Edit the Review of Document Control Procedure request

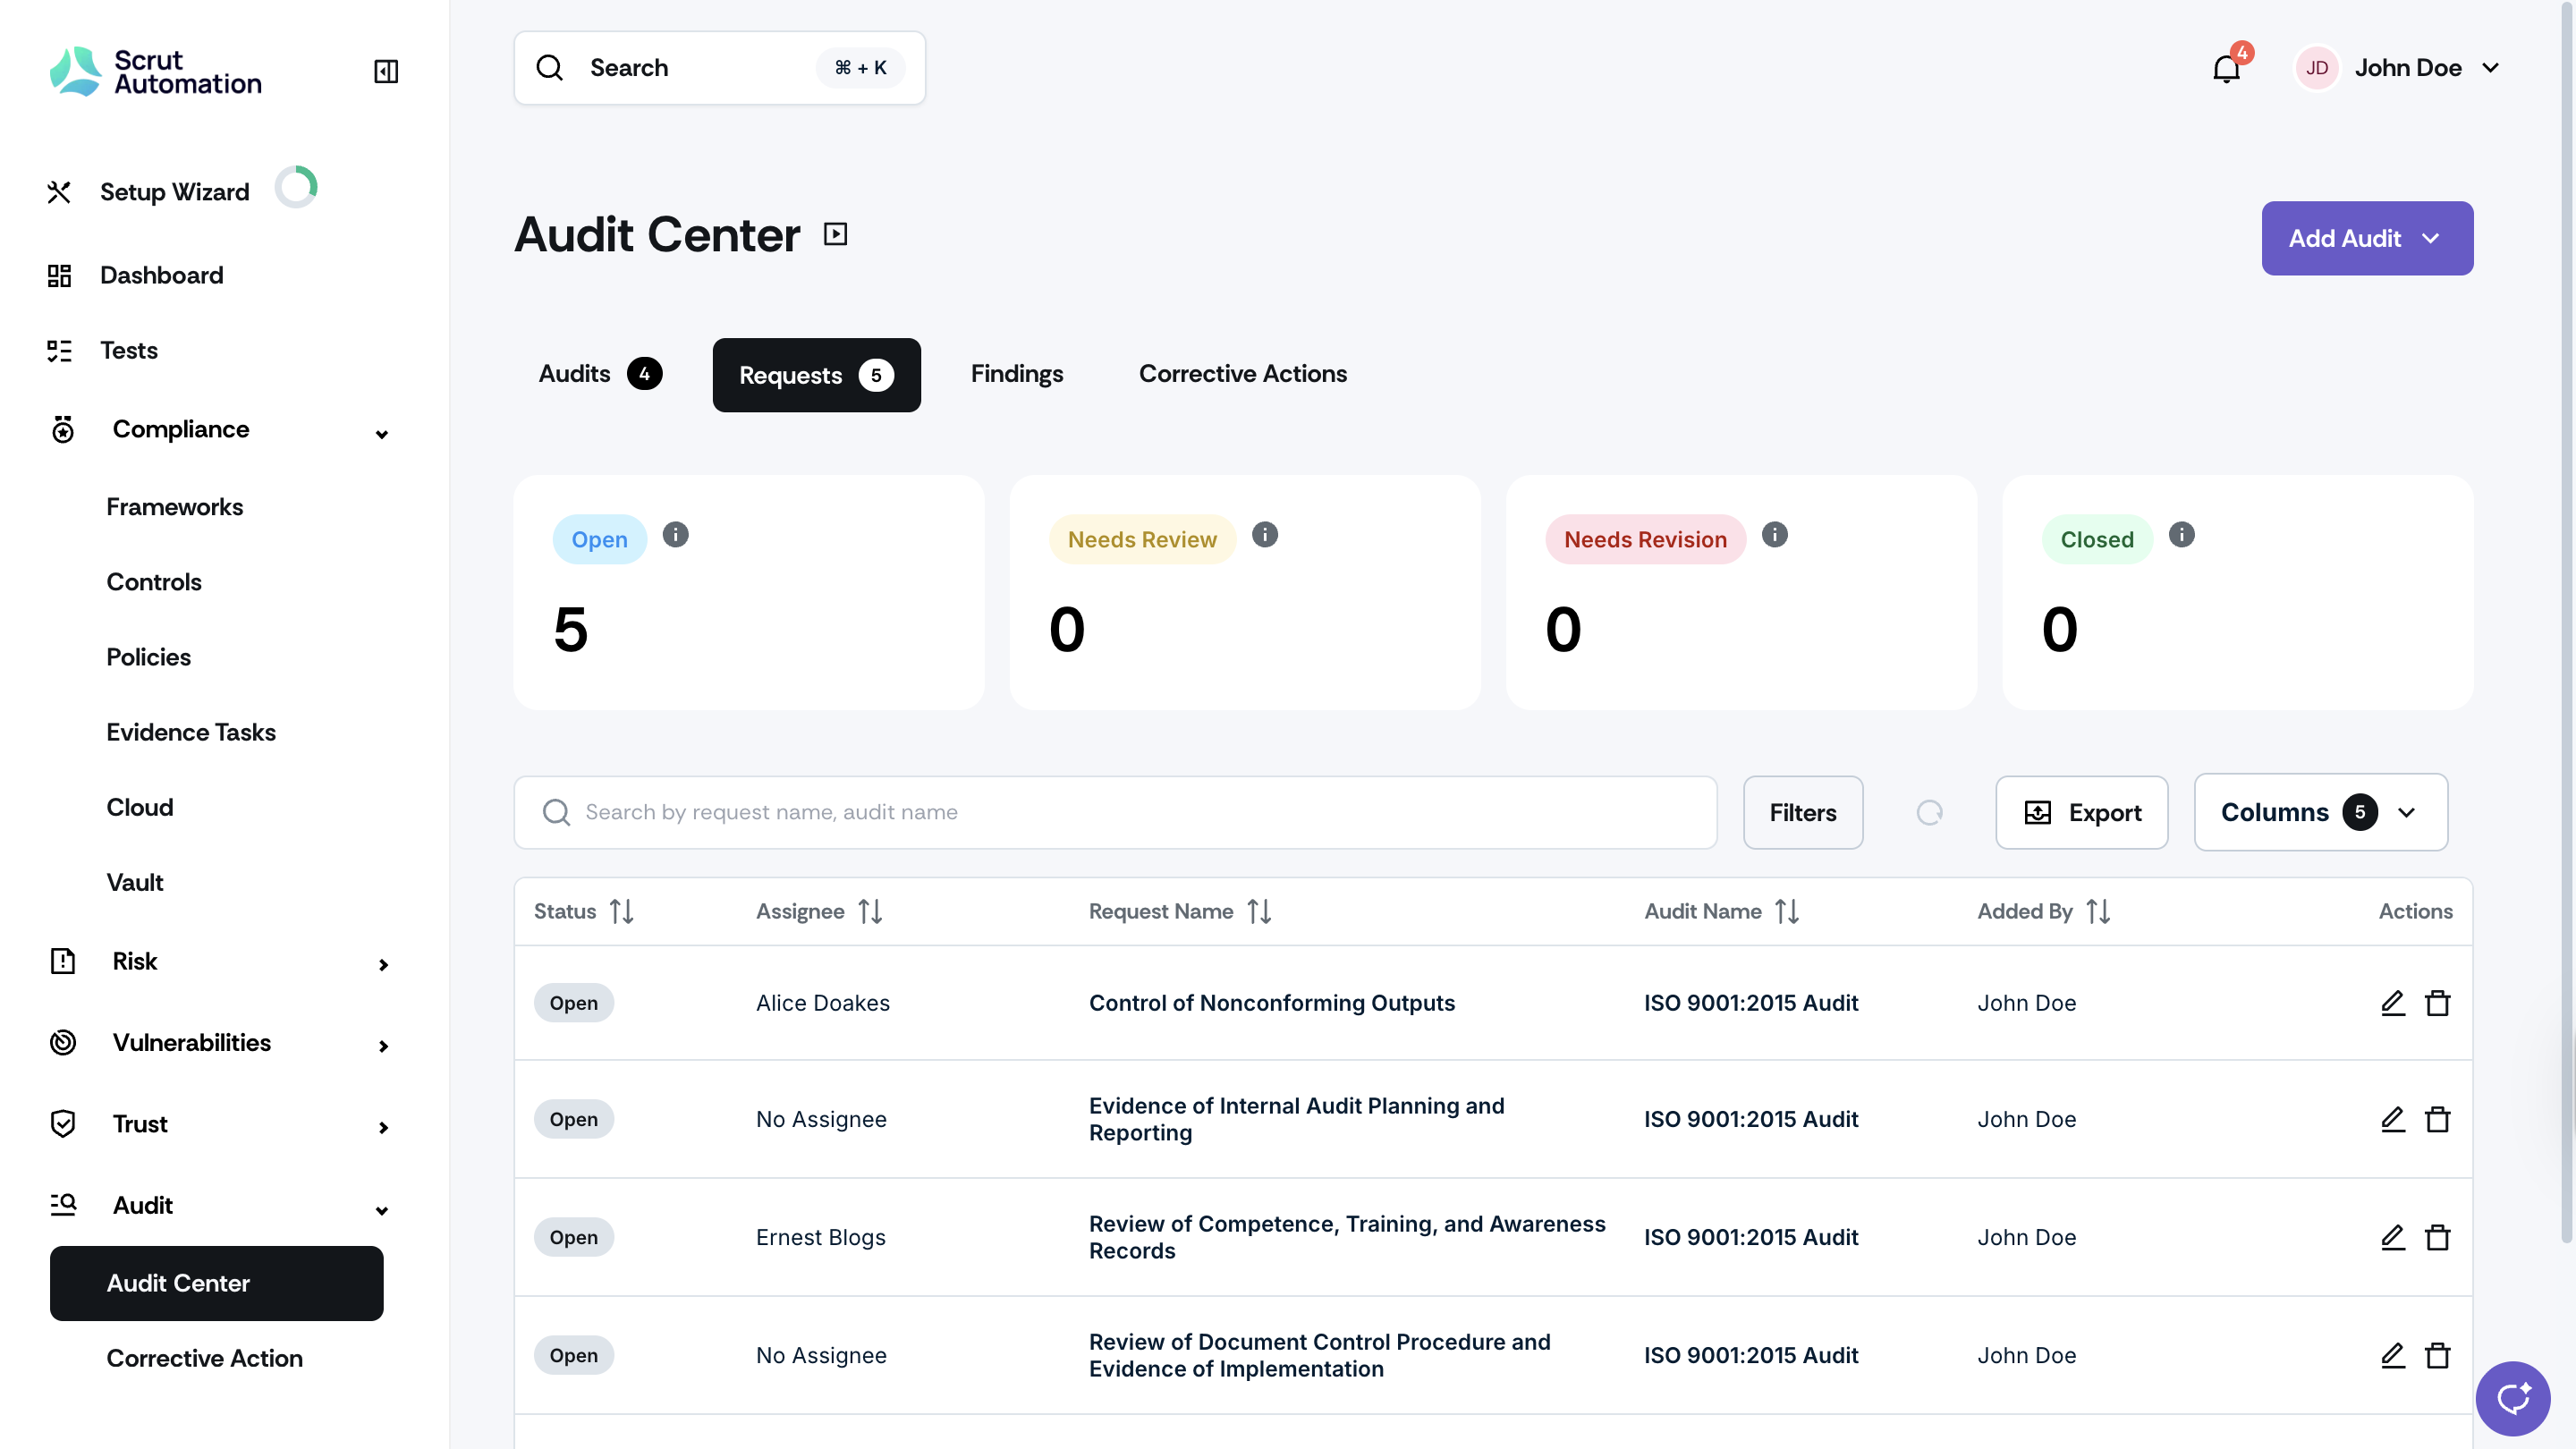(x=2392, y=1354)
